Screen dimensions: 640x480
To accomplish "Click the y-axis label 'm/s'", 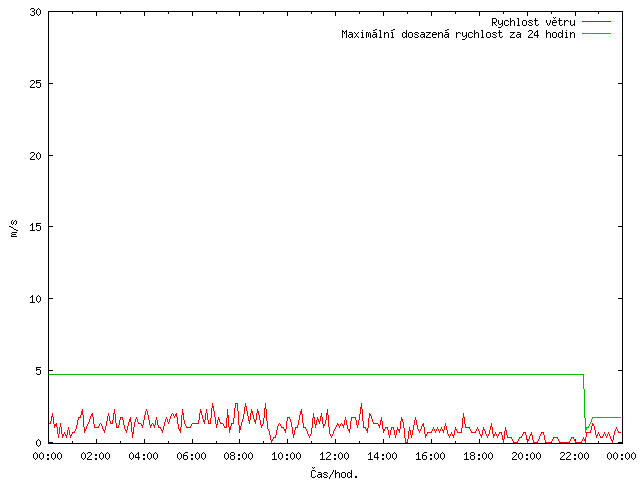I will click(x=14, y=228).
